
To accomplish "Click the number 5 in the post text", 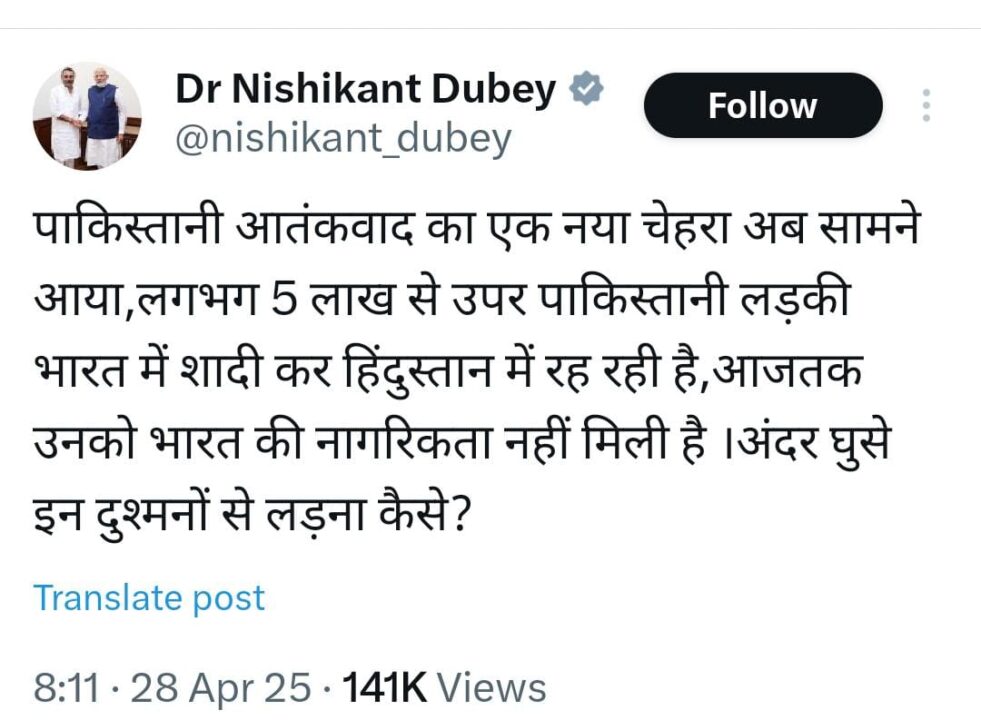I will coord(284,299).
